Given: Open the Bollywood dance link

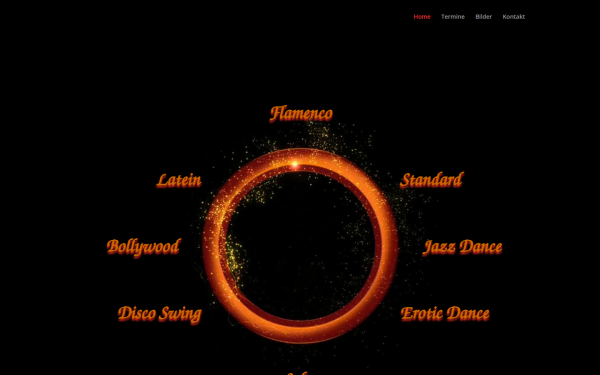Looking at the screenshot, I should pyautogui.click(x=143, y=247).
